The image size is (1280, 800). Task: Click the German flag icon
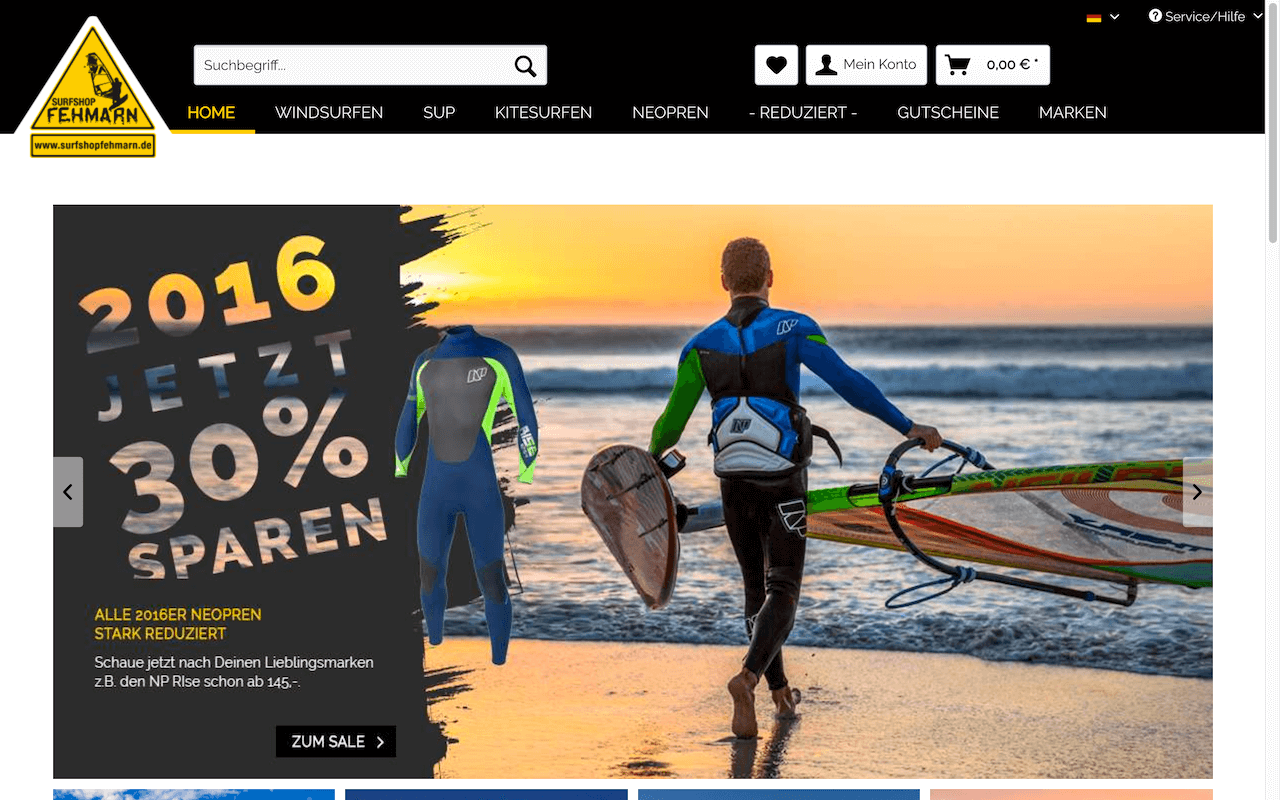1094,17
